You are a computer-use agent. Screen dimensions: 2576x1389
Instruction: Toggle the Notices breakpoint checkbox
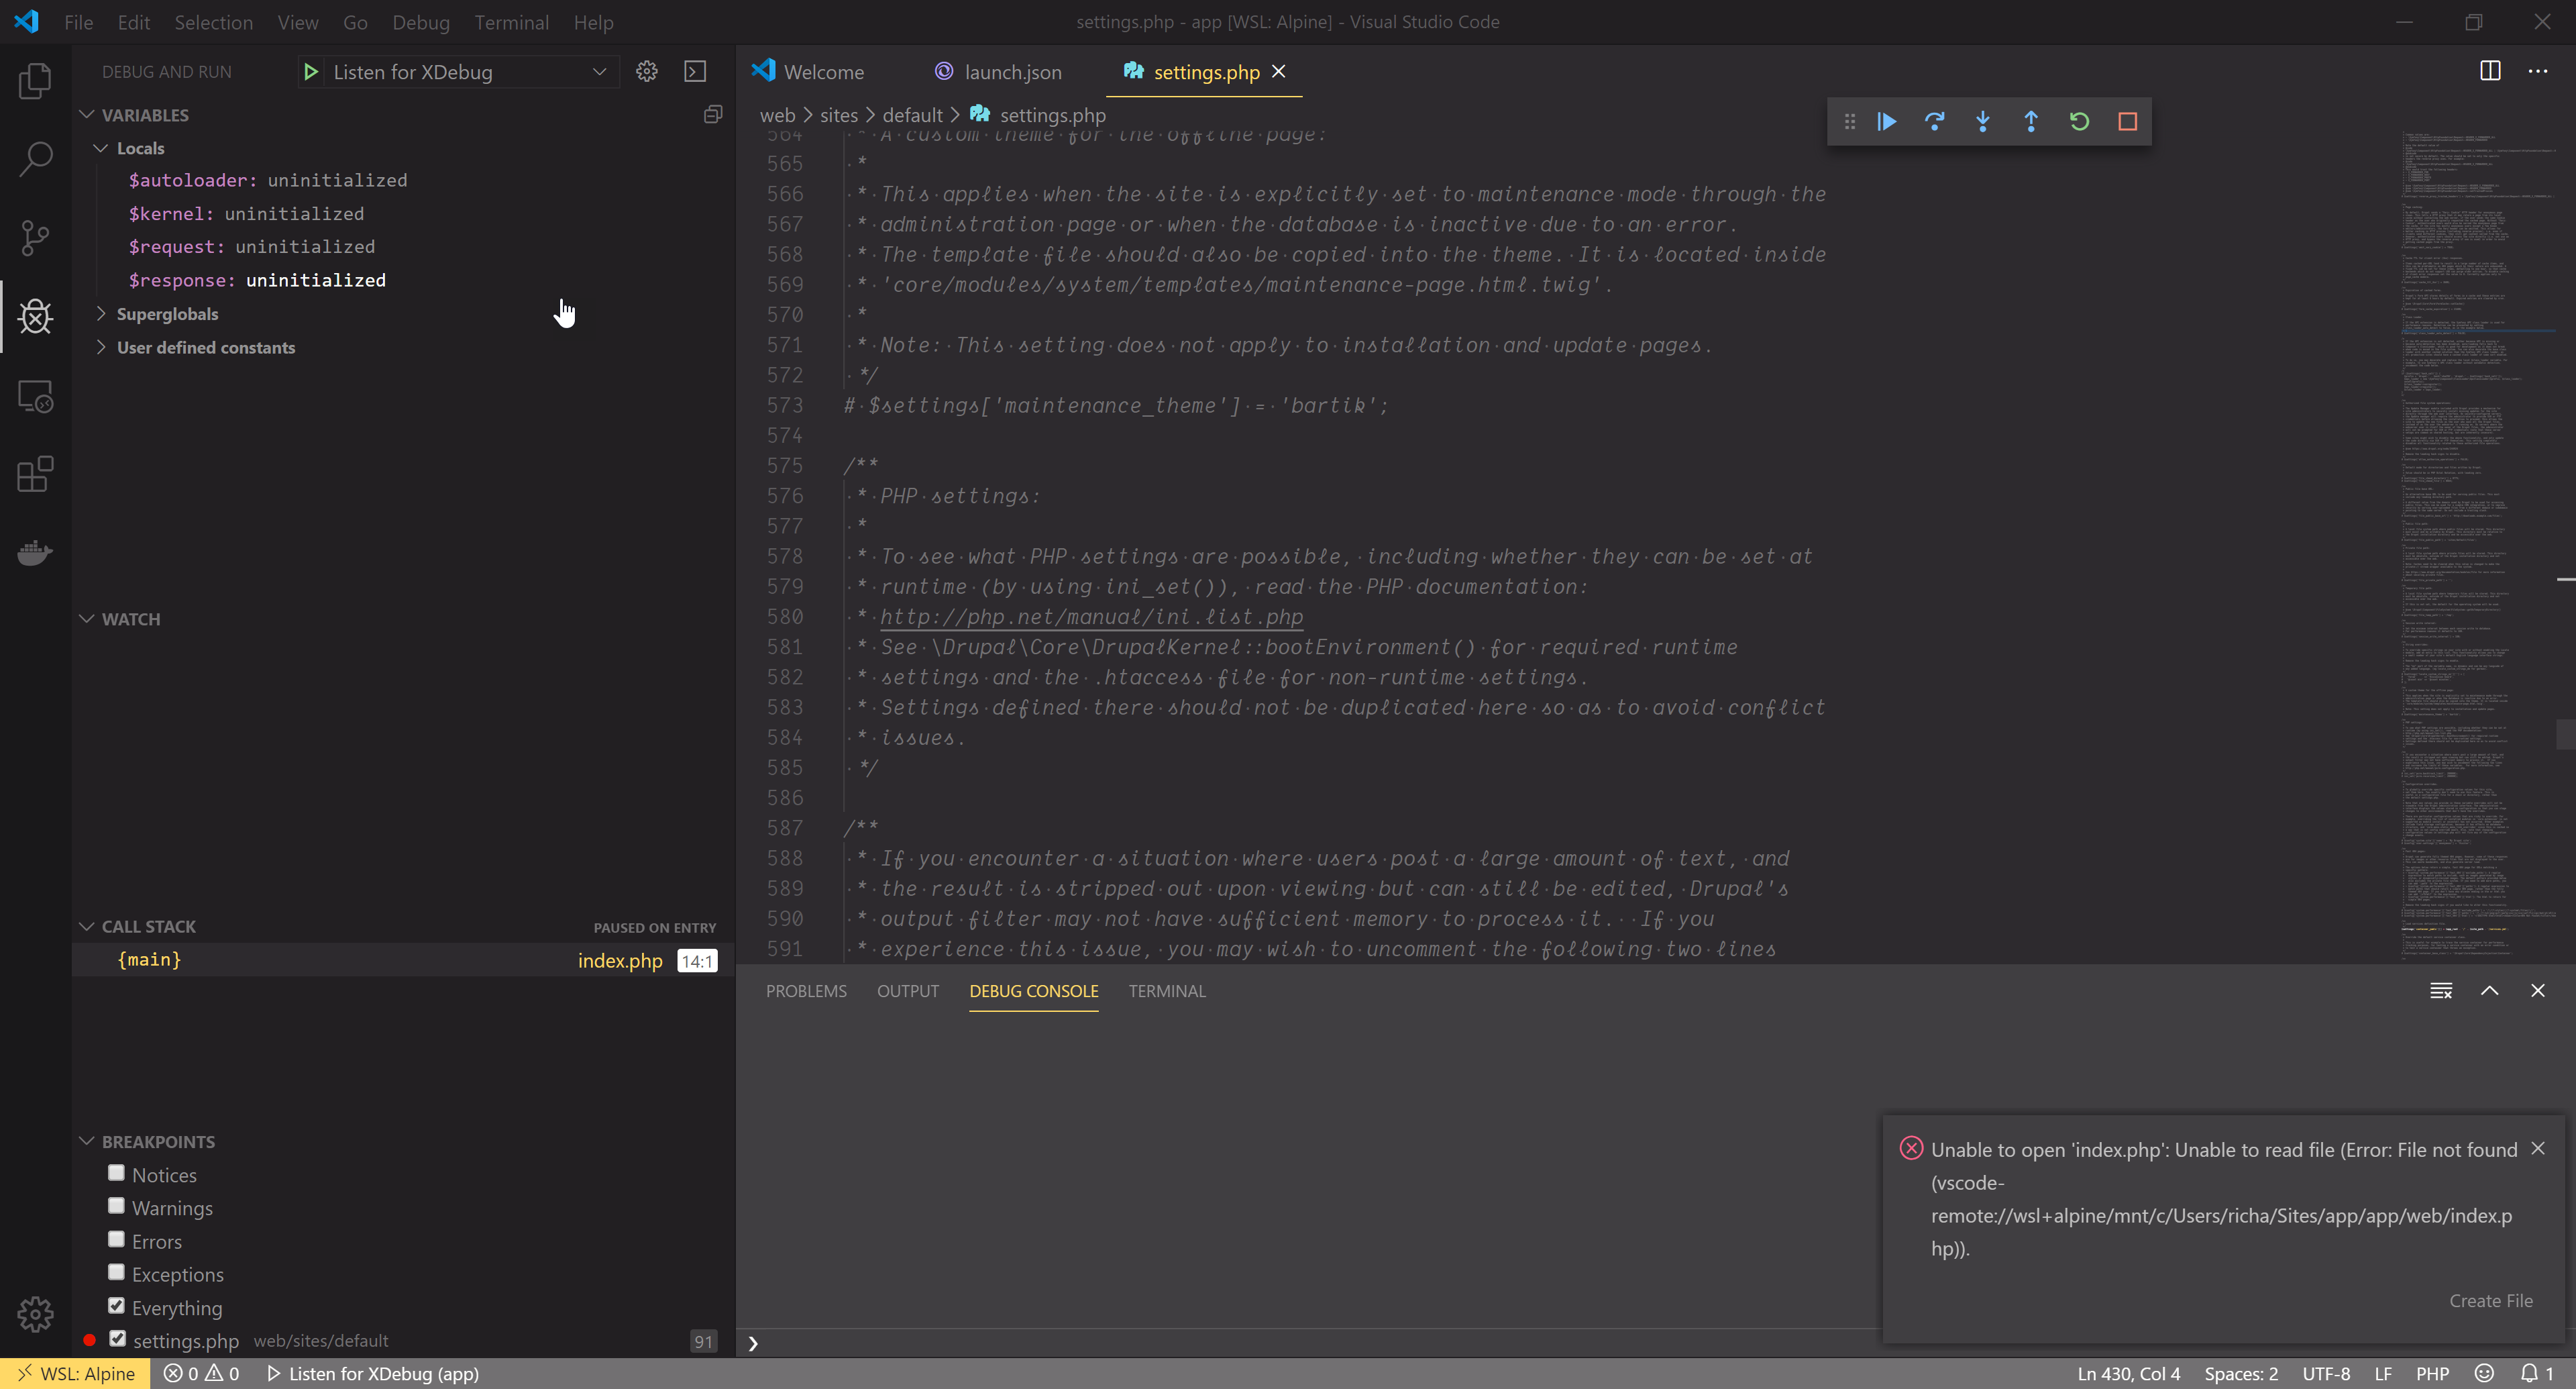(x=117, y=1173)
